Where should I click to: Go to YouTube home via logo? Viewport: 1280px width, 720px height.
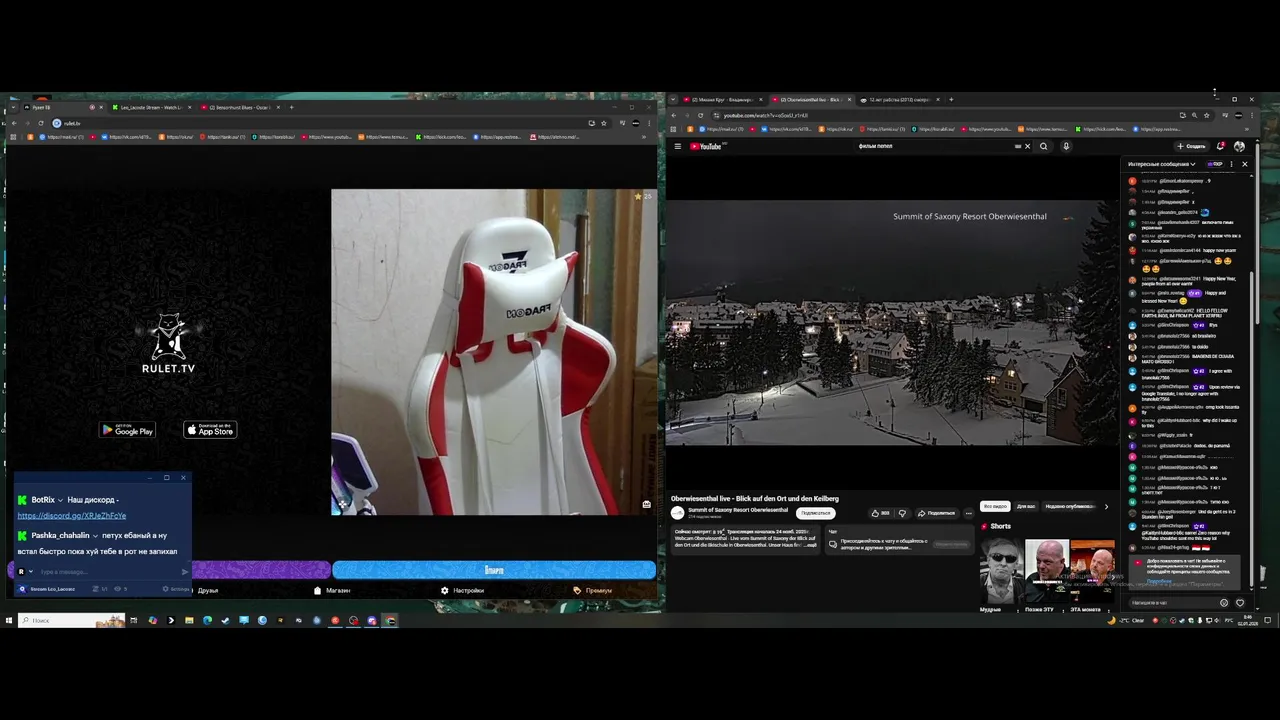(x=706, y=146)
